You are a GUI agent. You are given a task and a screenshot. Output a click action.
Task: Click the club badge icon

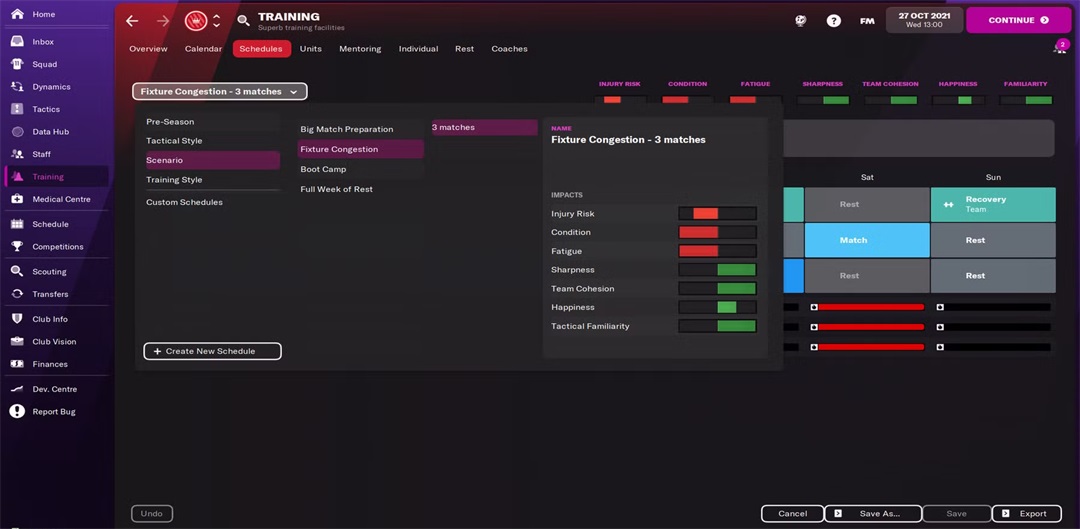click(x=196, y=21)
